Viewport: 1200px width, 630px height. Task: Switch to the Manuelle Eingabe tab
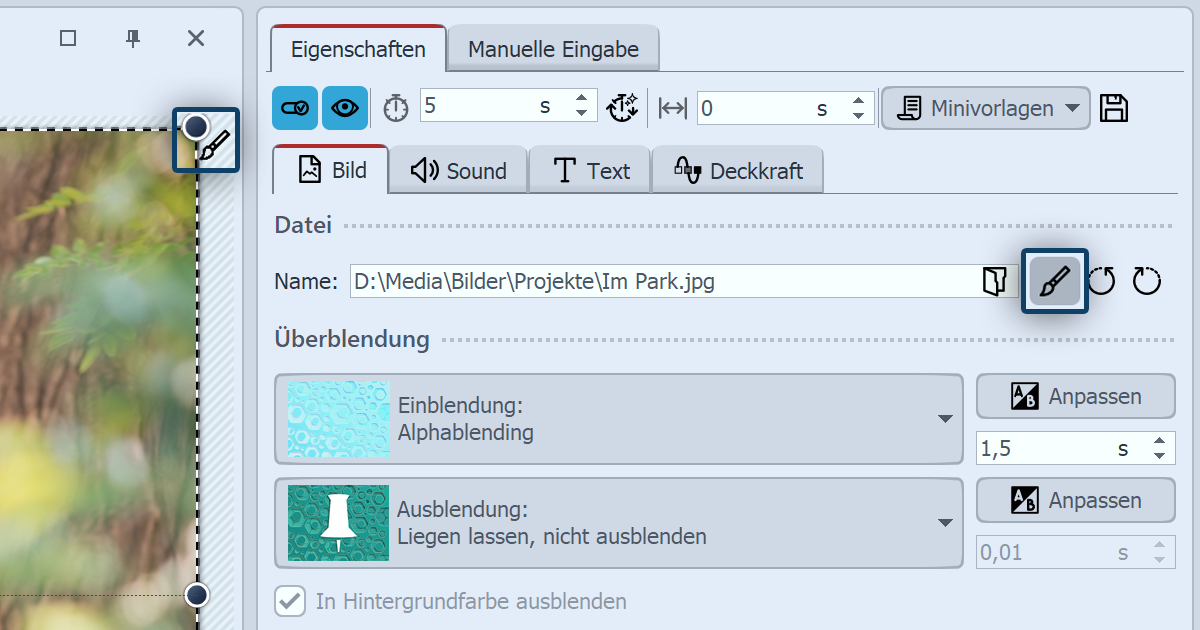pyautogui.click(x=553, y=46)
